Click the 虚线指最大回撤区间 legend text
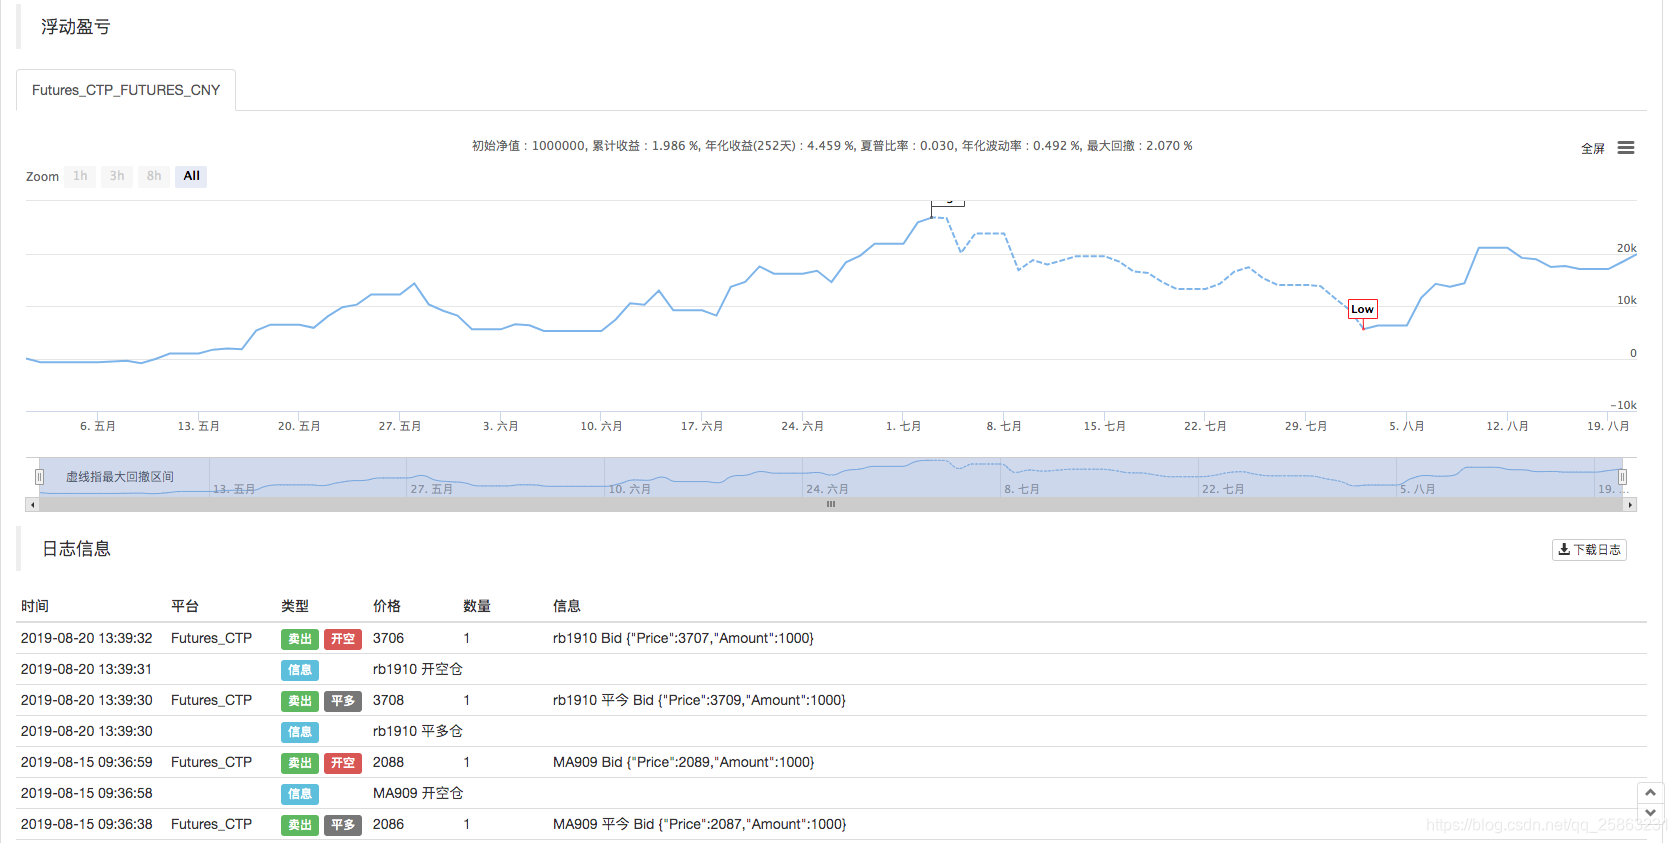The image size is (1677, 843). coord(120,477)
